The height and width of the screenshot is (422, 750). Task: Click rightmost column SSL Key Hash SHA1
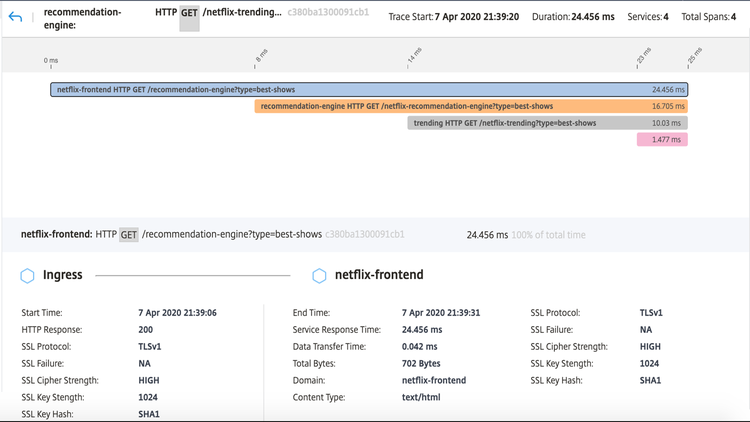click(x=650, y=380)
